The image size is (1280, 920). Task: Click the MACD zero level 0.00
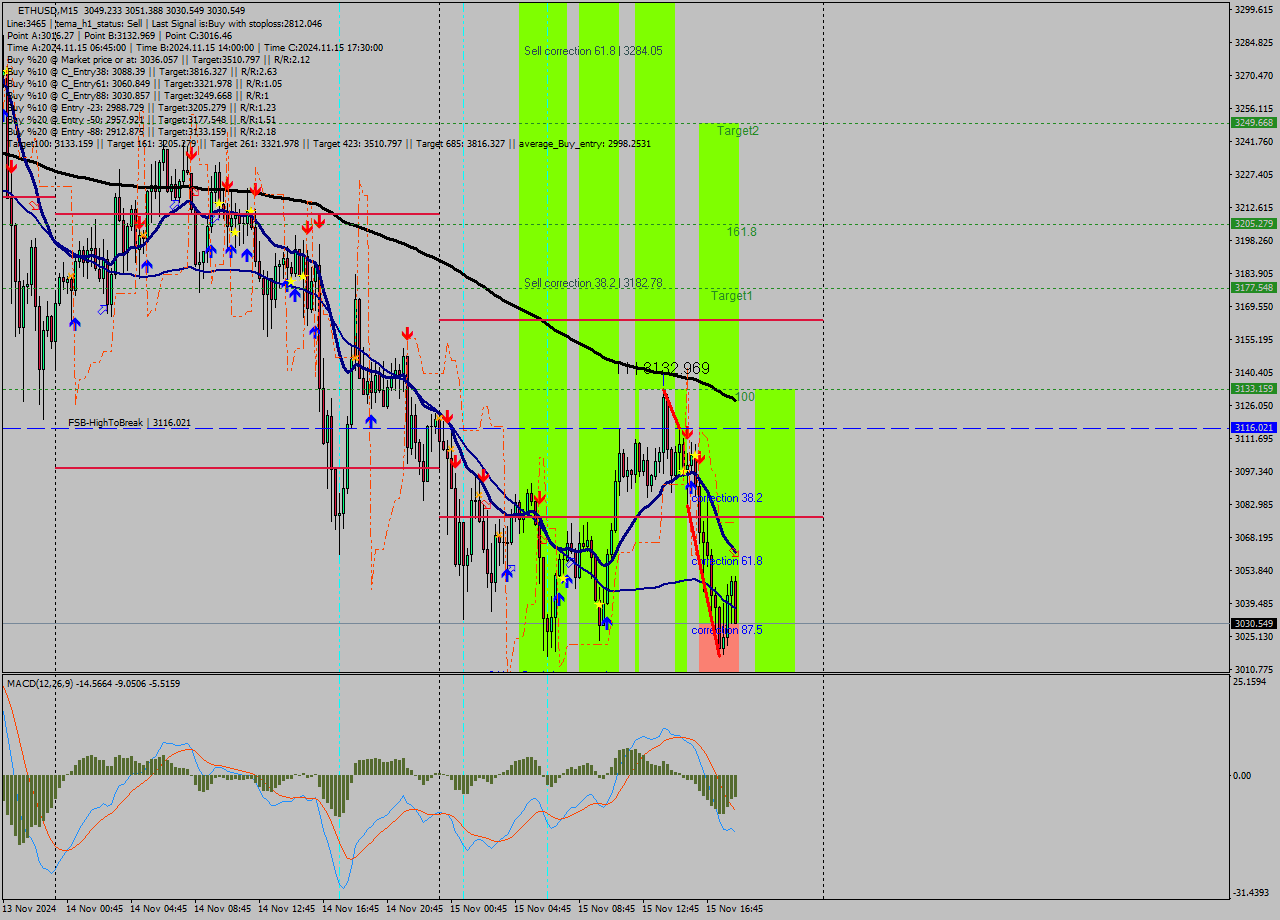(x=1243, y=775)
